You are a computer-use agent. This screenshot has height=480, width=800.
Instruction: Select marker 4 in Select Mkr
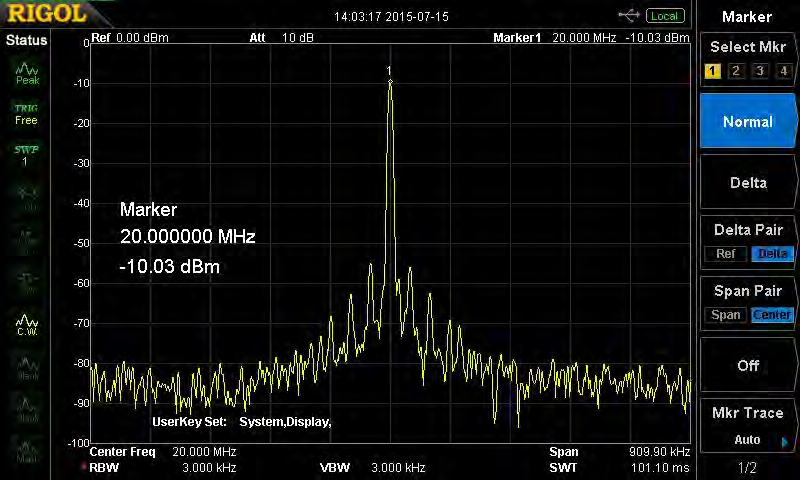pos(784,70)
